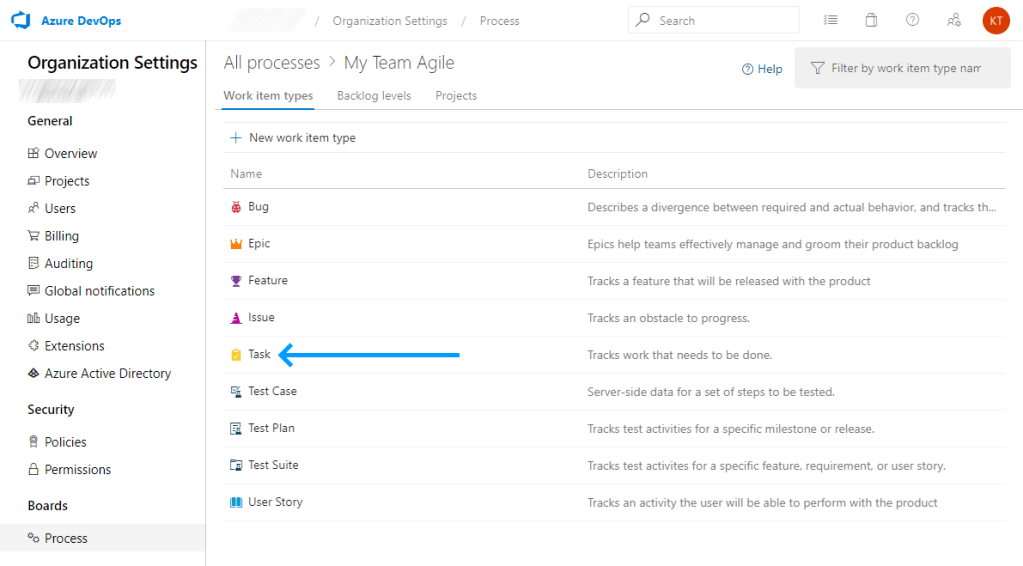Click the Filter by work item type field

(905, 68)
